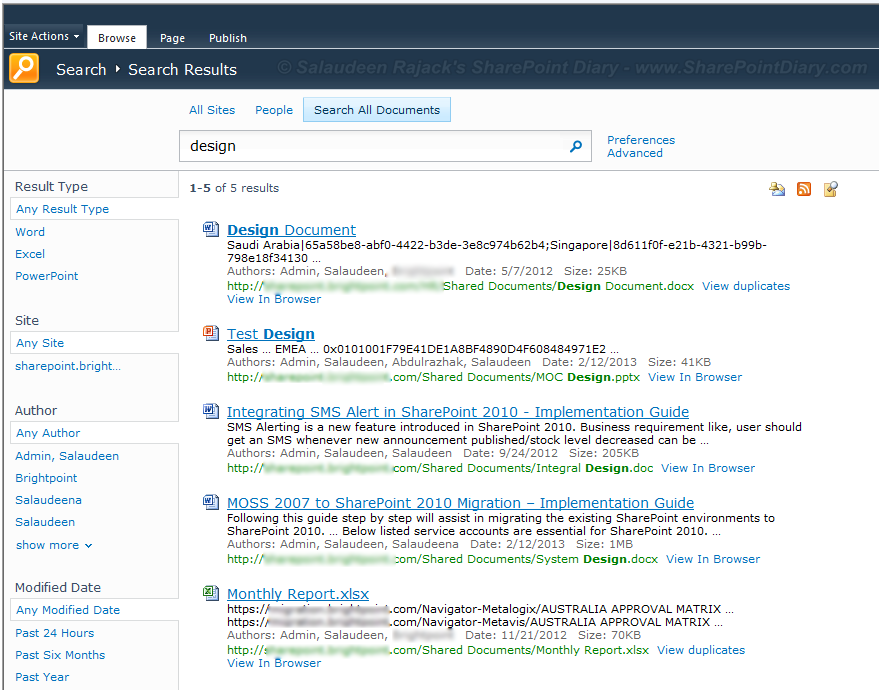Click View In Browser for Integral Design.doc
The image size is (879, 690).
pyautogui.click(x=707, y=467)
